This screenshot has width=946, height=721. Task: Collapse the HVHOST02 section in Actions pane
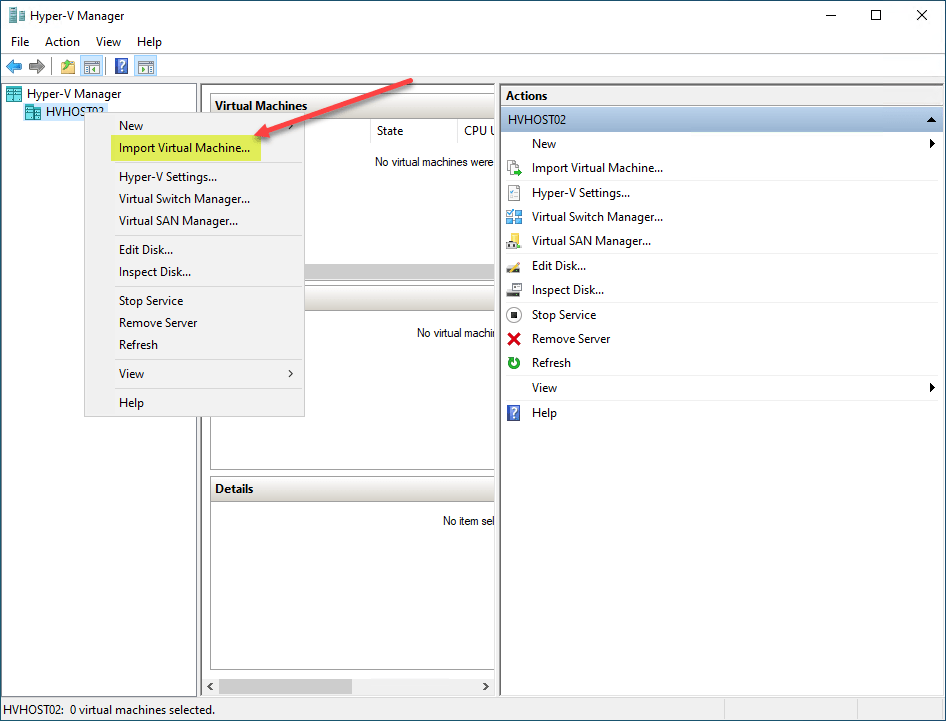[931, 119]
